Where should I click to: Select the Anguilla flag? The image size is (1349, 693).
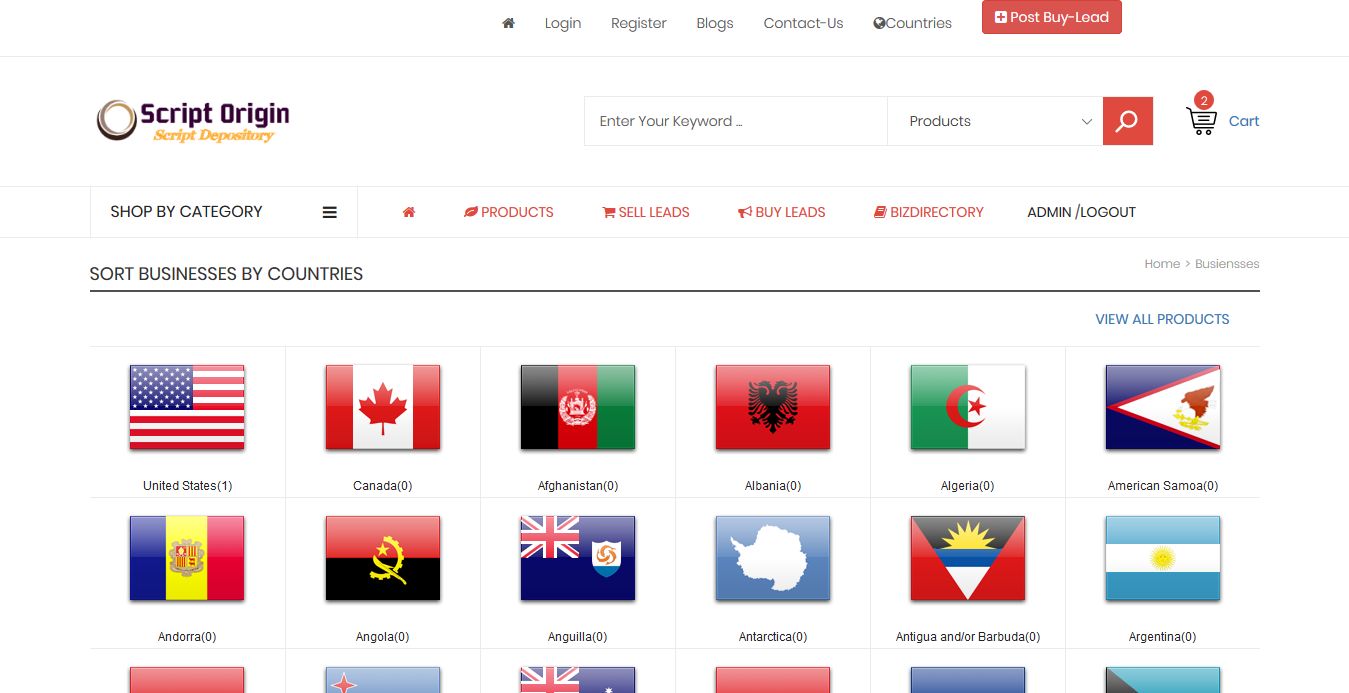tap(578, 558)
